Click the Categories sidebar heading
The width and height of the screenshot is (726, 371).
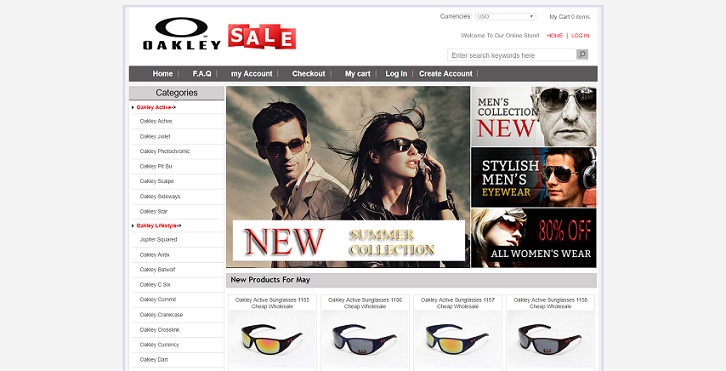(176, 93)
